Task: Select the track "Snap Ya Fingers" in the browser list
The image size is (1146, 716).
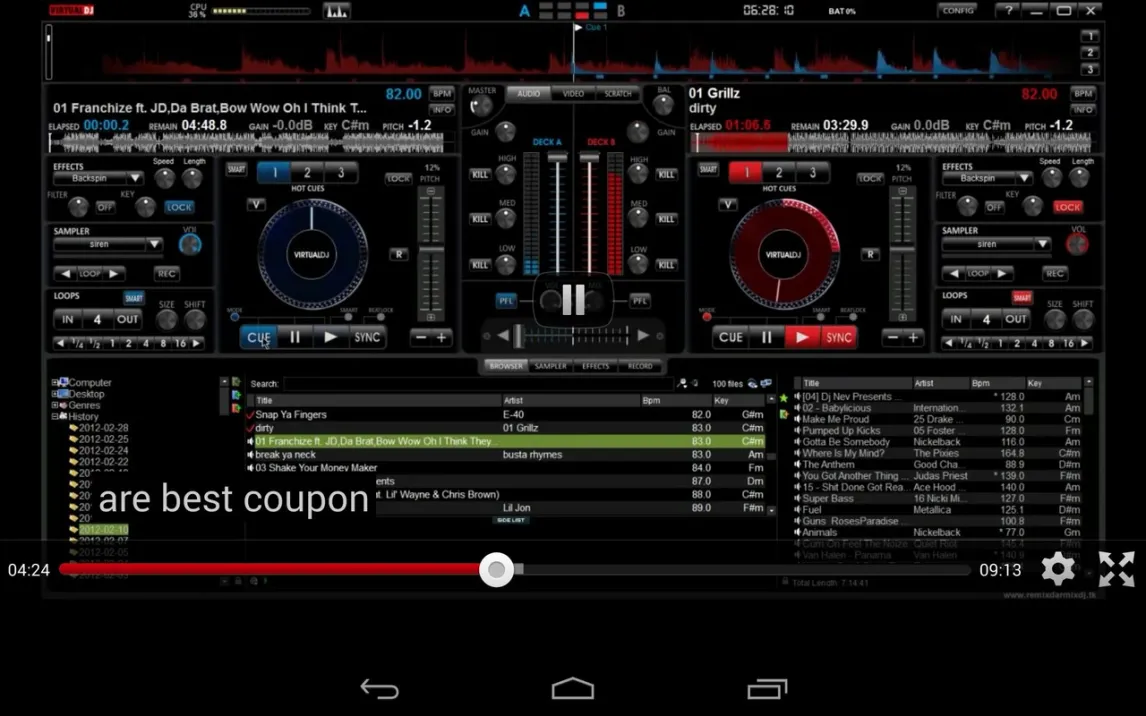Action: (291, 415)
